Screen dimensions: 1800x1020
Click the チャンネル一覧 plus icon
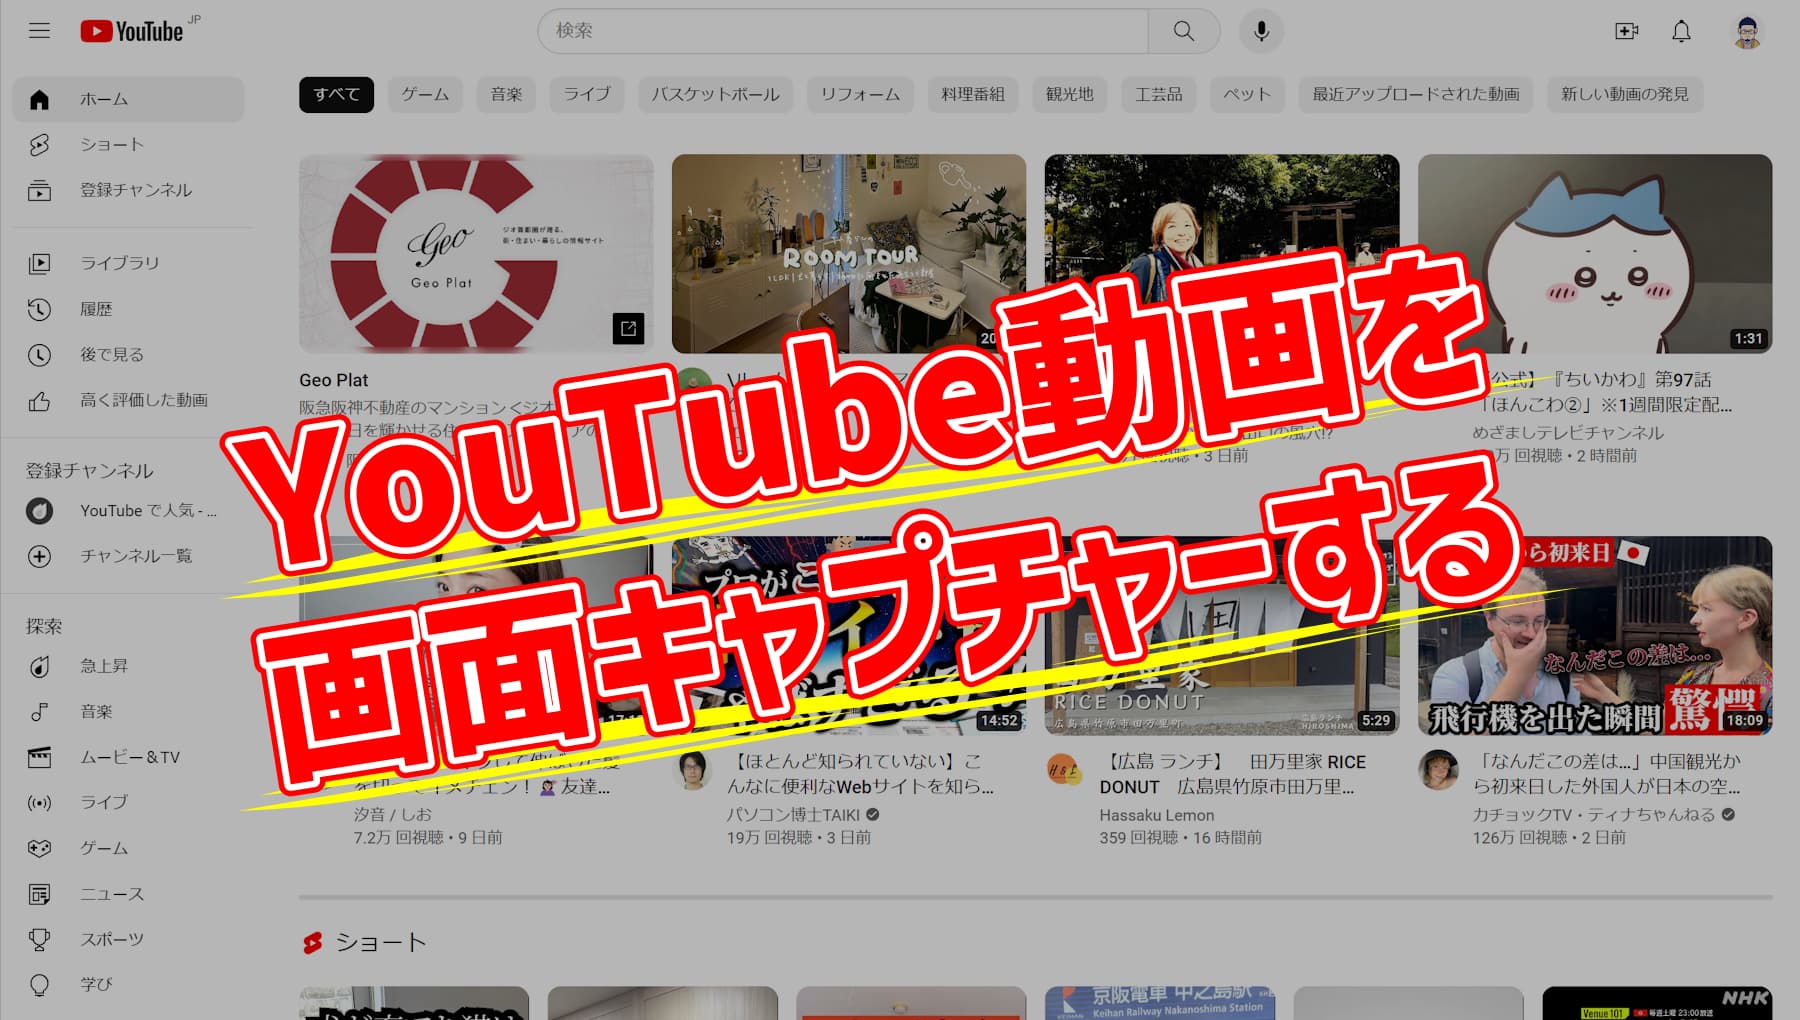click(39, 556)
